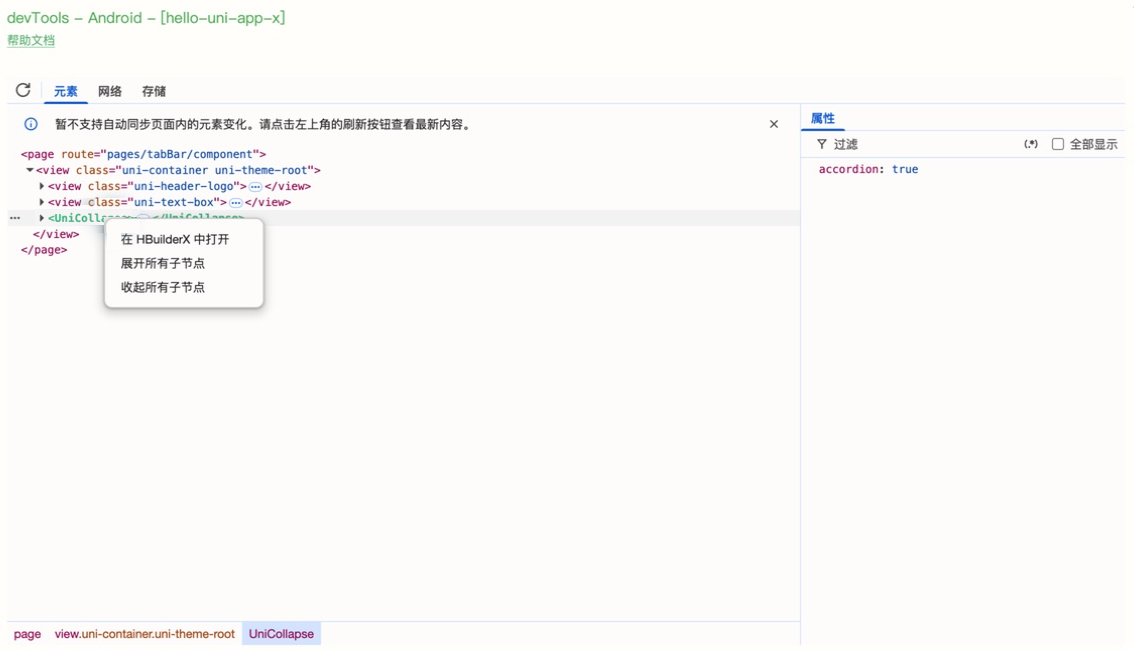Click ellipsis badge in uni-header-logo row
The height and width of the screenshot is (650, 1134).
(255, 187)
